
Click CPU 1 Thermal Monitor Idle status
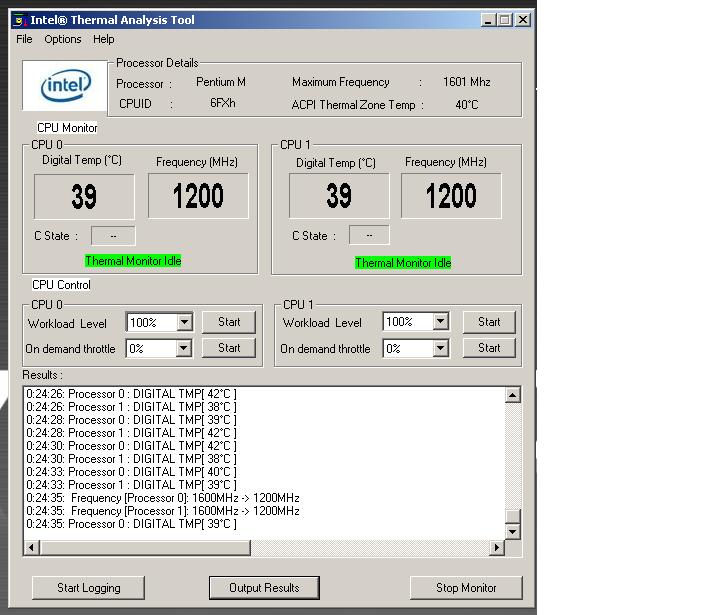point(403,263)
